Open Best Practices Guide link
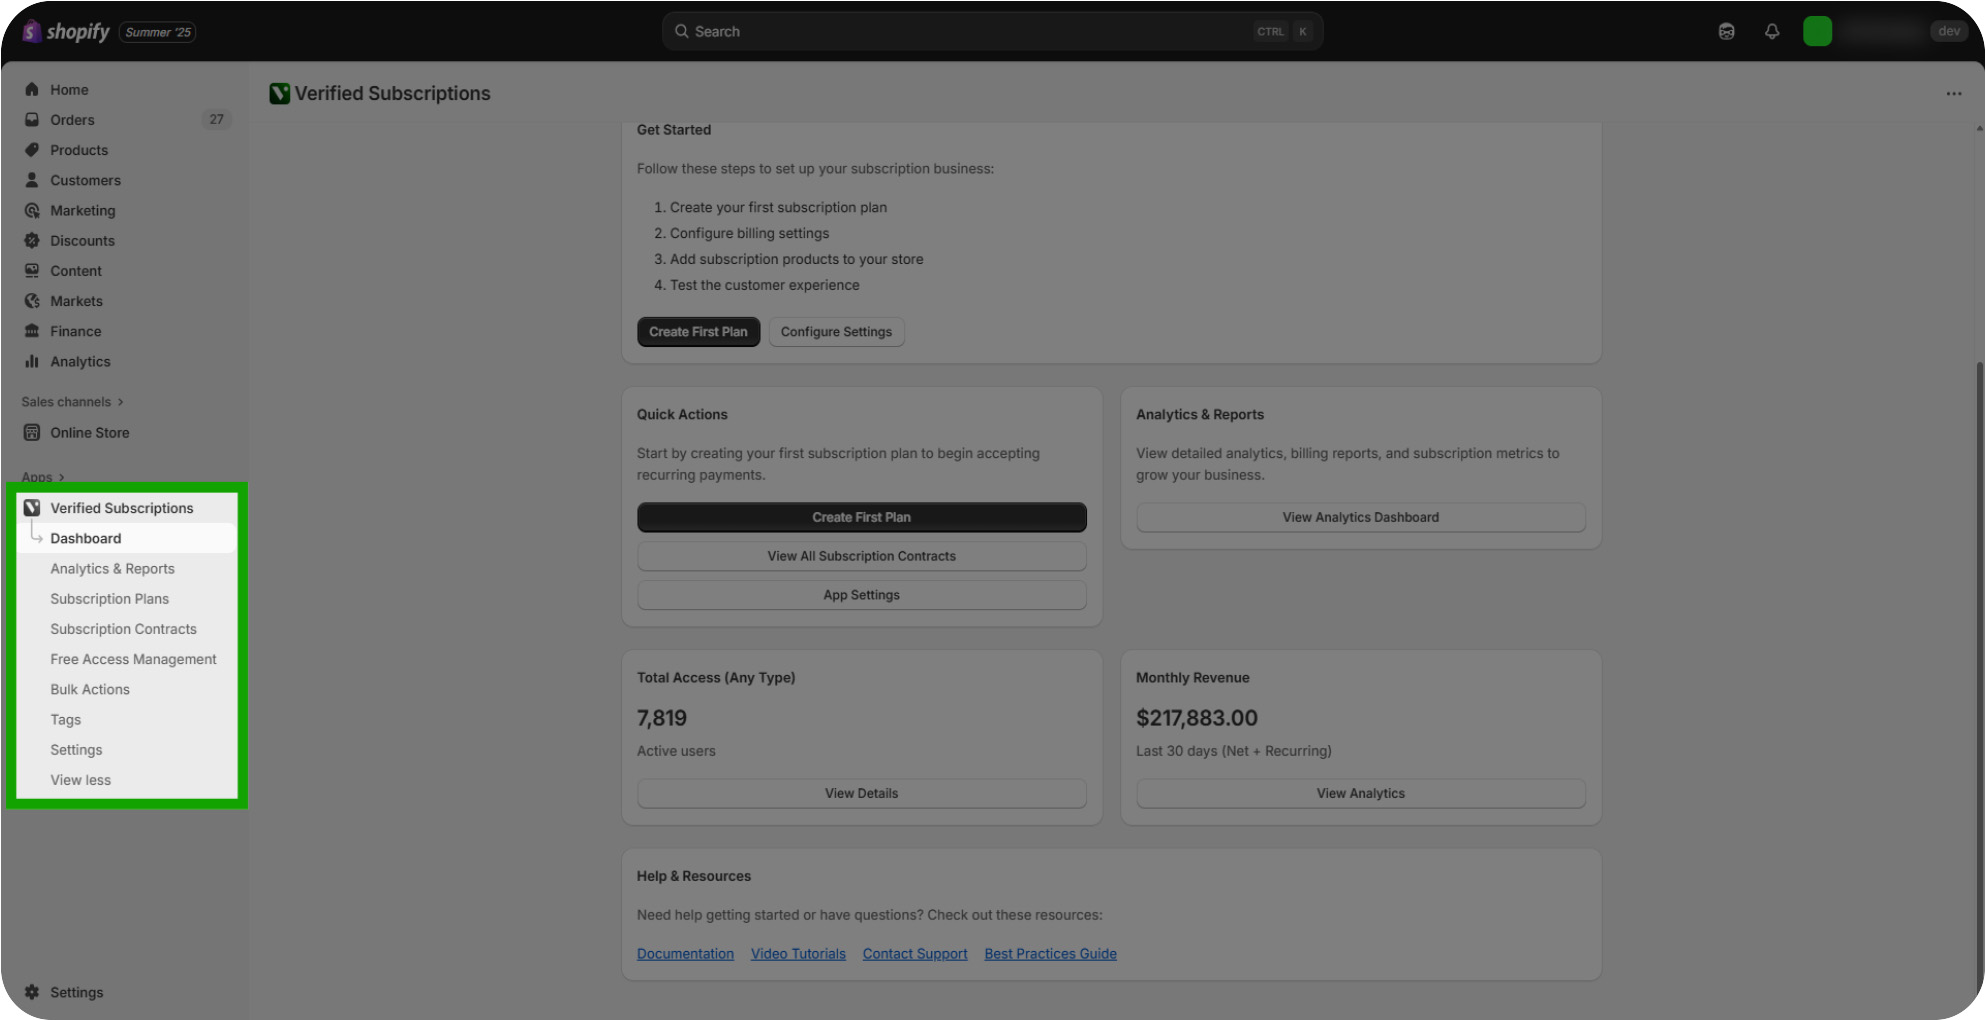Screen dimensions: 1986x1020 tap(1050, 954)
